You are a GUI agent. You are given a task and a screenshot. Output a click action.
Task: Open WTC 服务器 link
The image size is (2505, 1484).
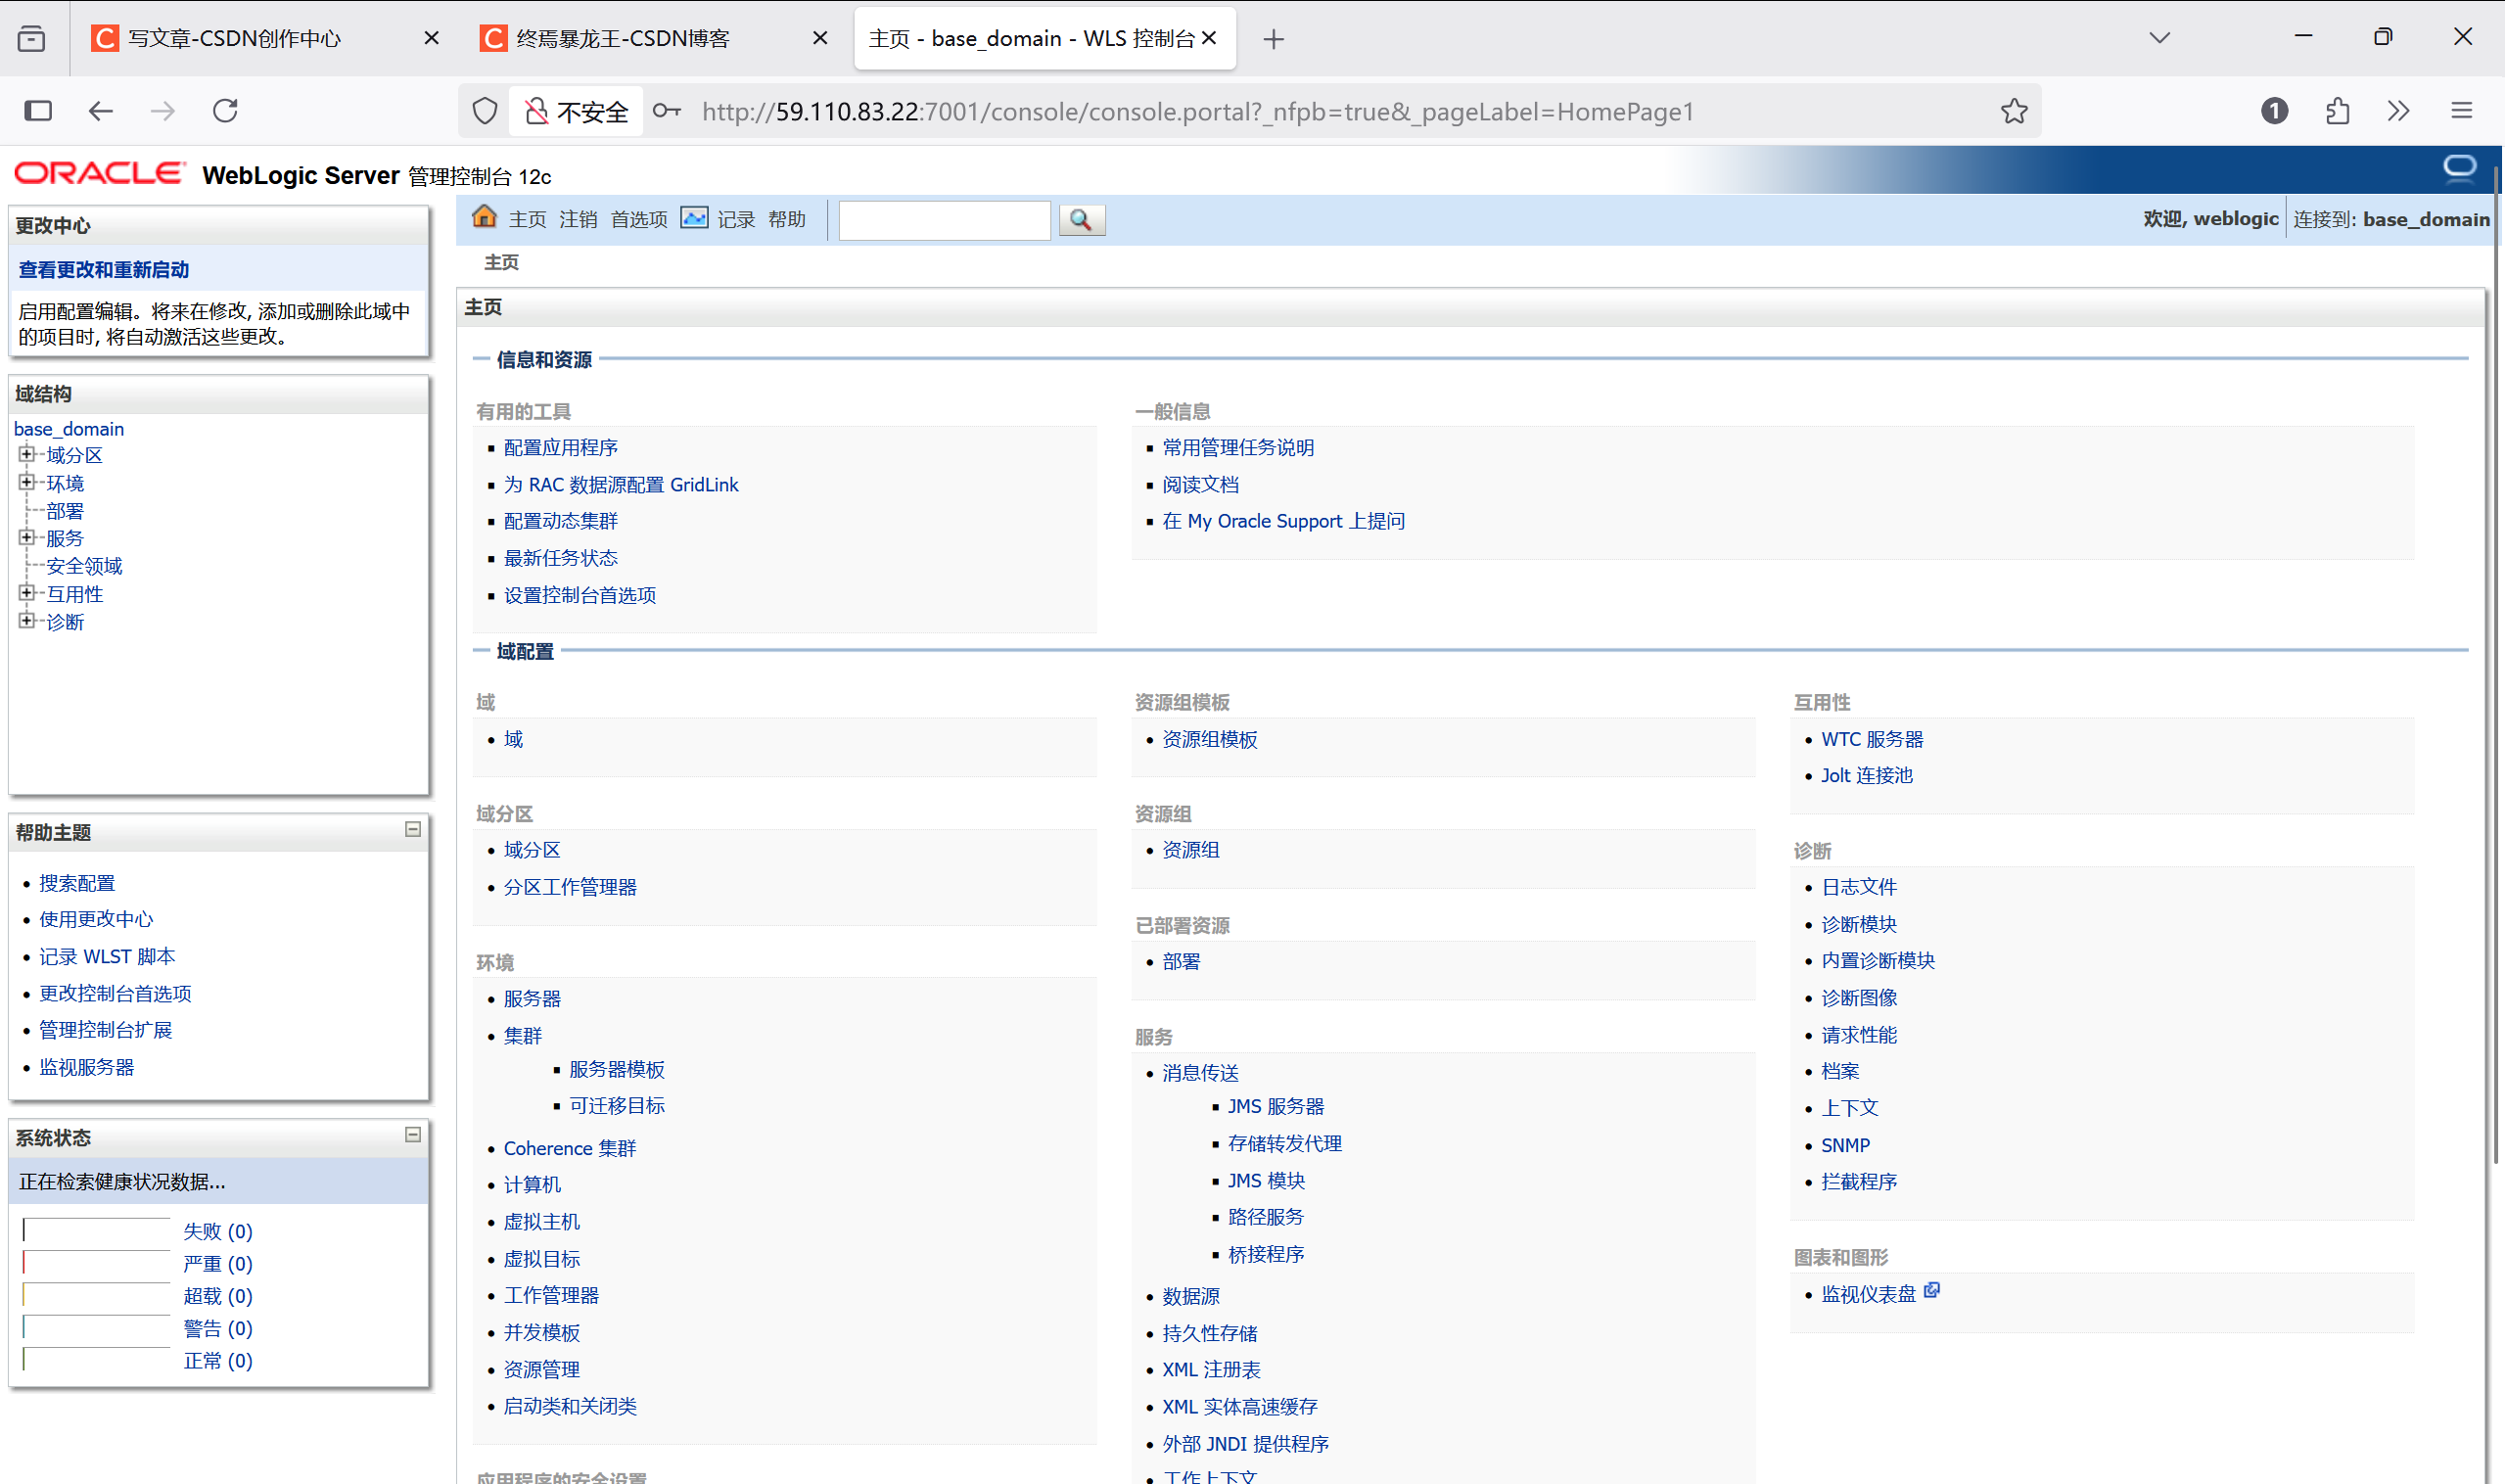[1872, 740]
